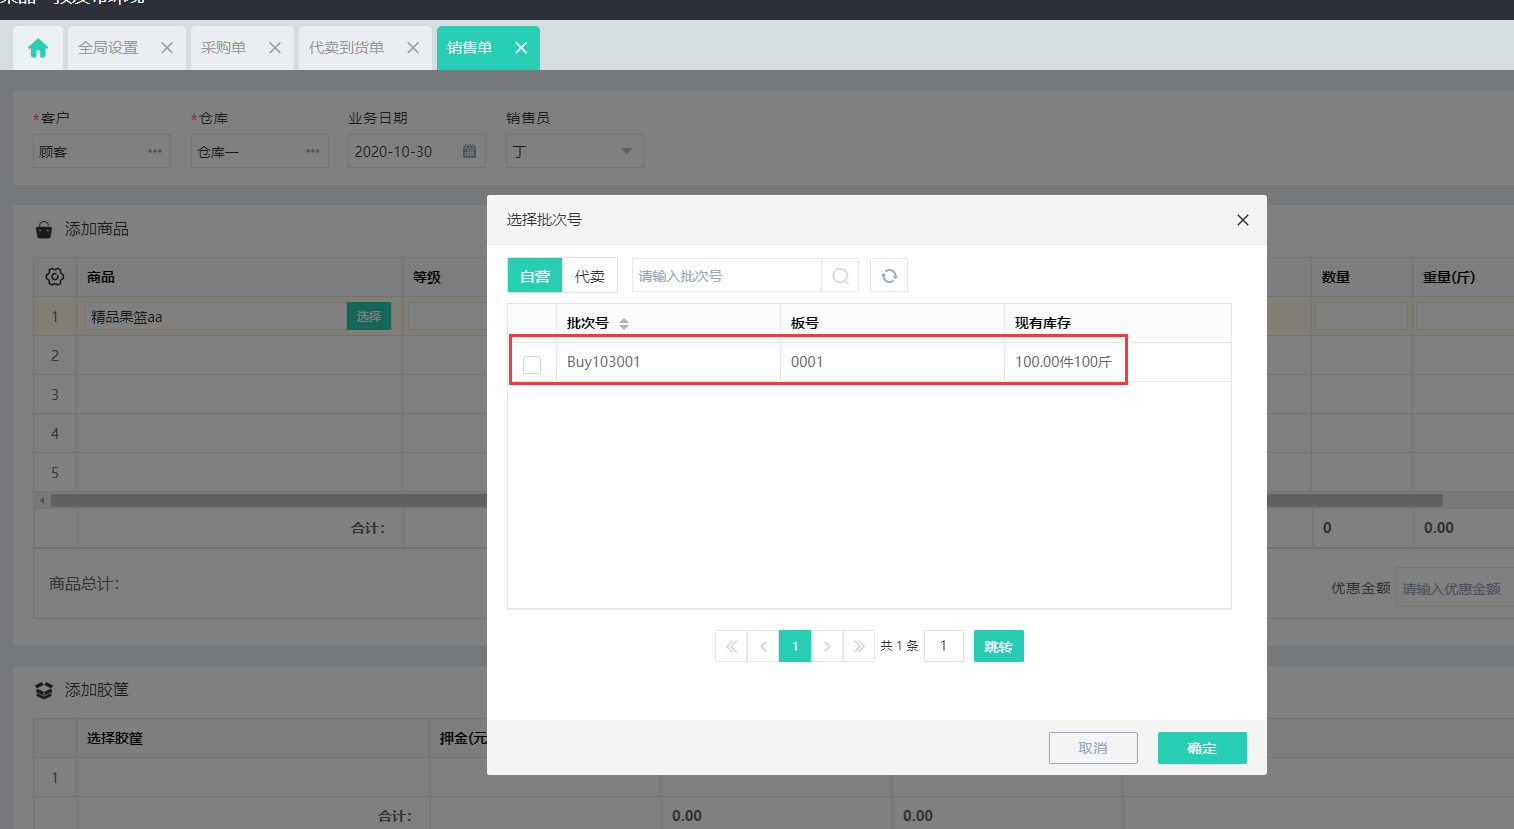Click the goods table horizontal scrollbar
Screen dimensions: 1514x829
tap(746, 500)
